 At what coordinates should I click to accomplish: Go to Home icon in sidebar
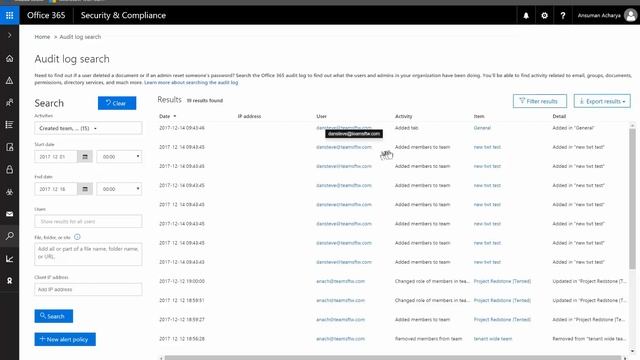click(9, 58)
